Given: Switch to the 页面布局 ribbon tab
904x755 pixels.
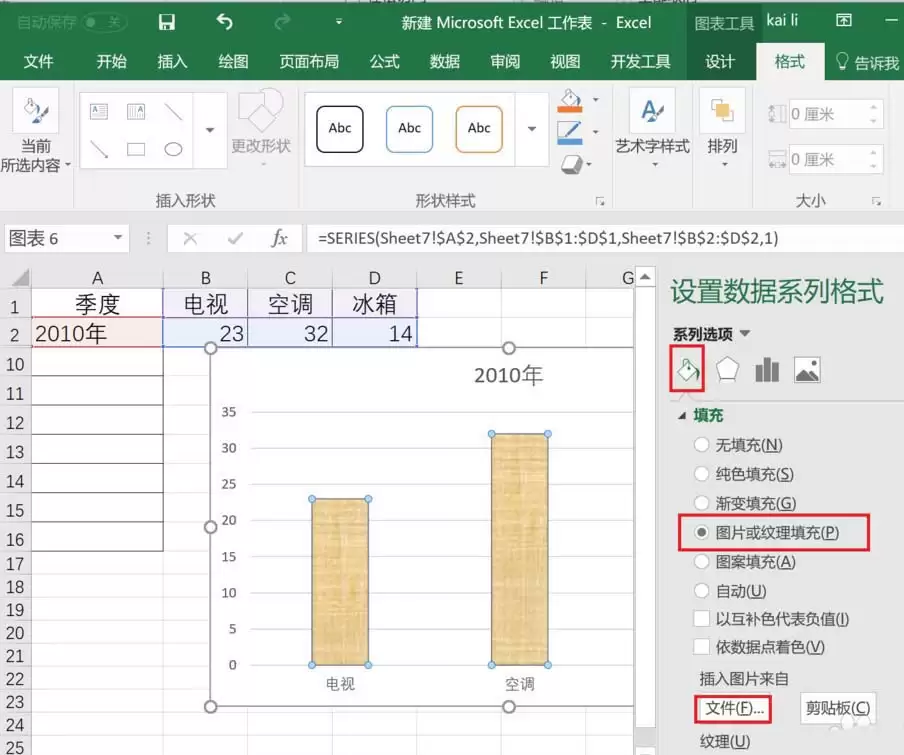Looking at the screenshot, I should [x=309, y=61].
